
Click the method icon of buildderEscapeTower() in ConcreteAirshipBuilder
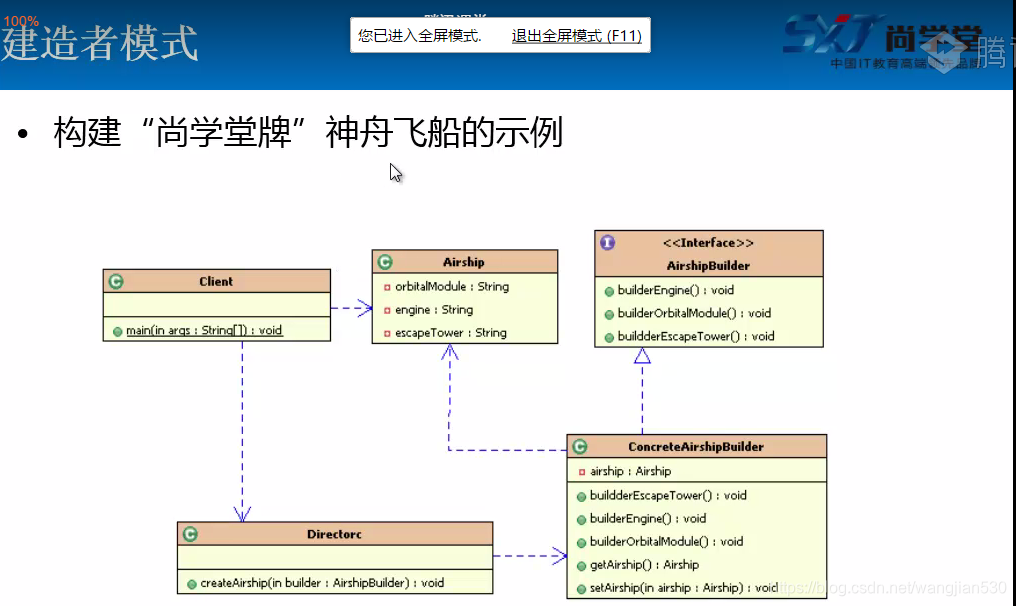point(581,496)
